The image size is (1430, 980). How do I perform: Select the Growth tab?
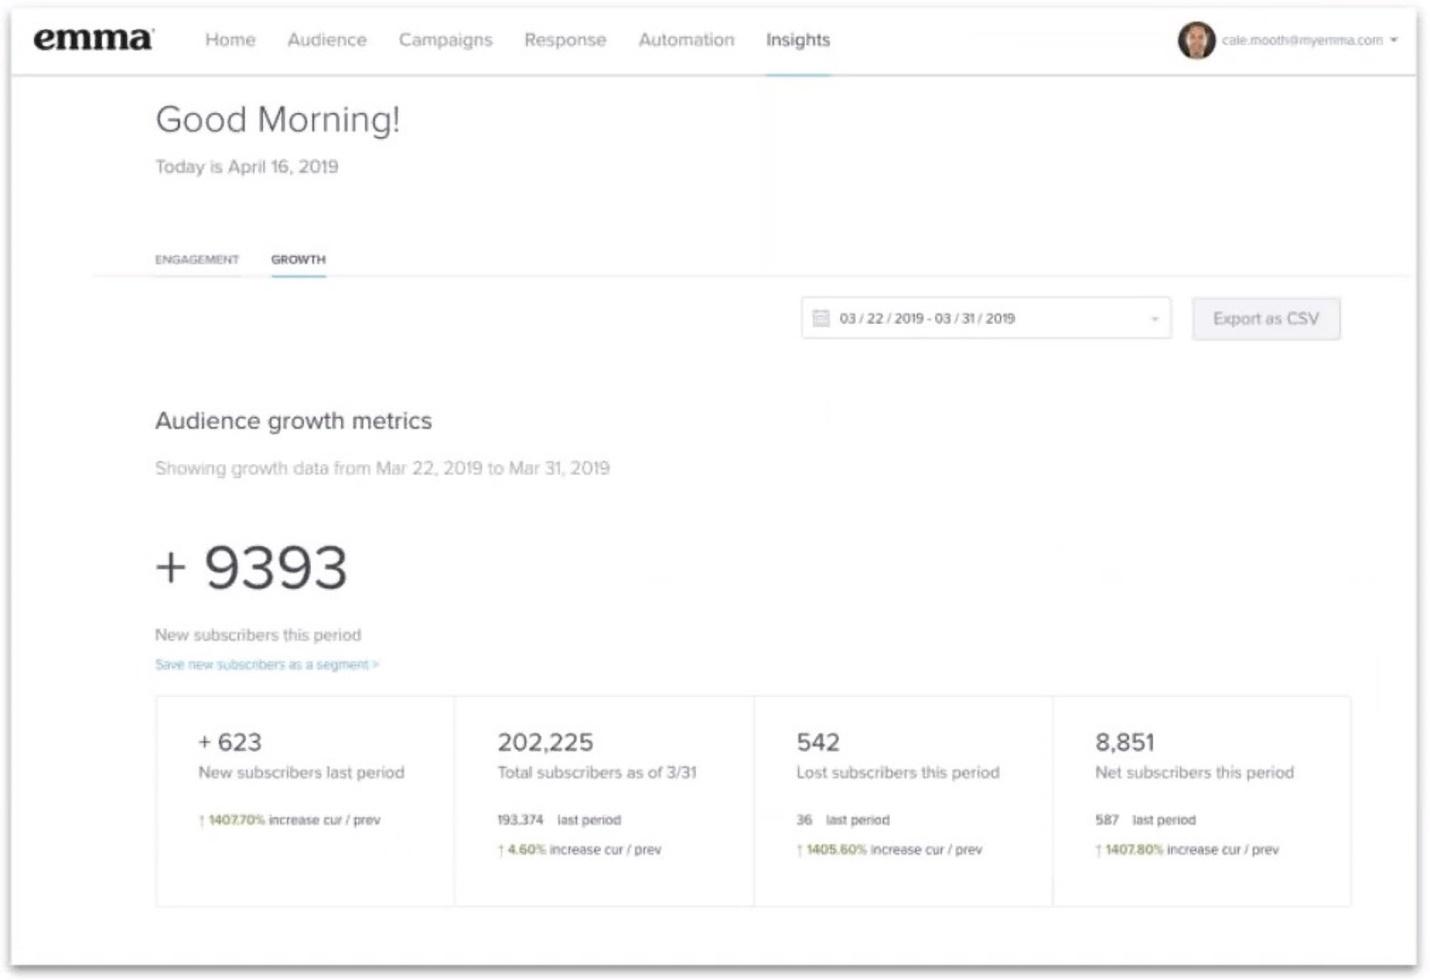[x=298, y=260]
